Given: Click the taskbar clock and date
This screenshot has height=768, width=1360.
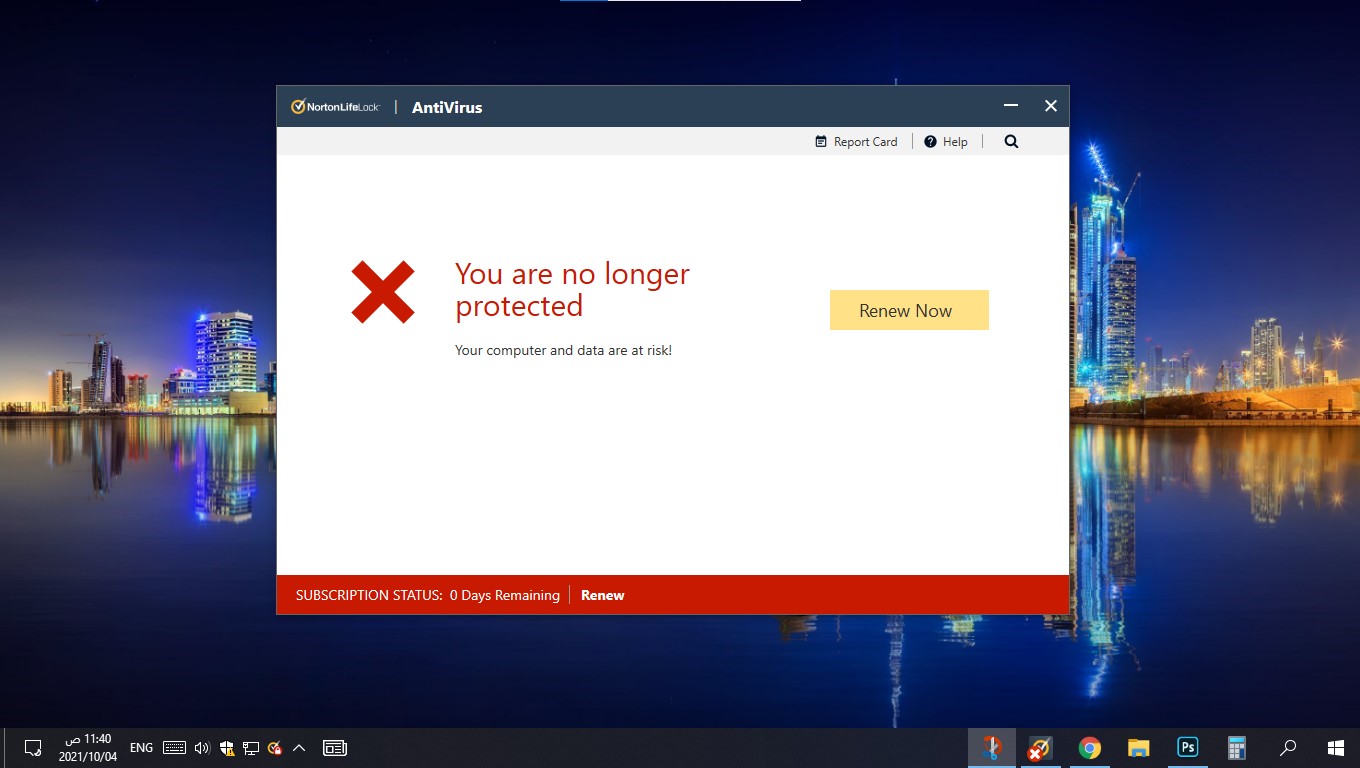Looking at the screenshot, I should [x=88, y=748].
